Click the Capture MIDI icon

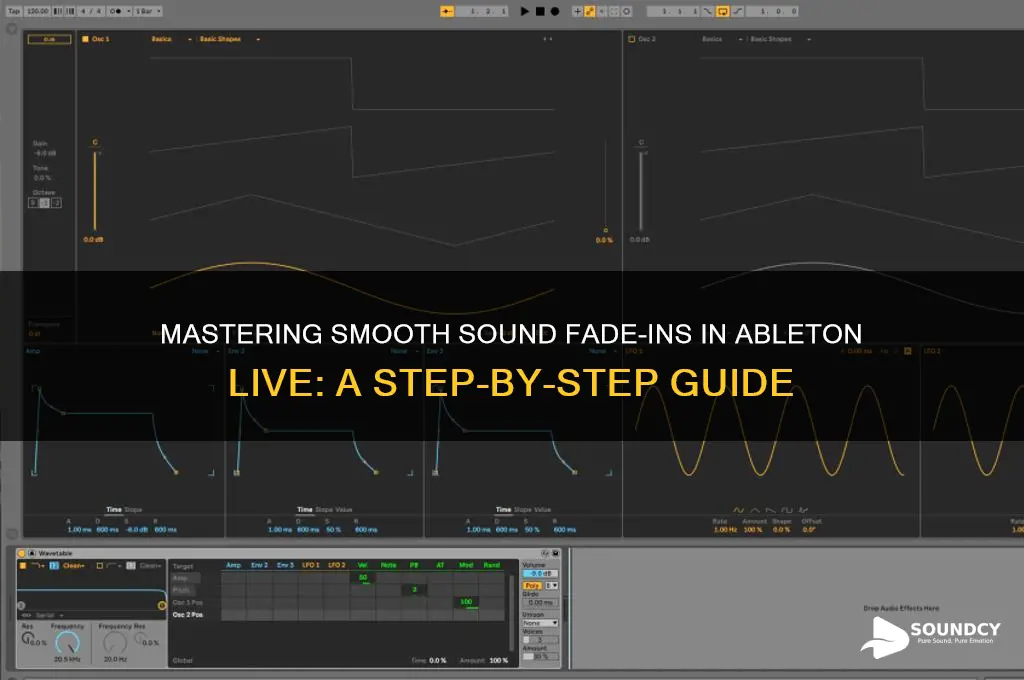(614, 11)
